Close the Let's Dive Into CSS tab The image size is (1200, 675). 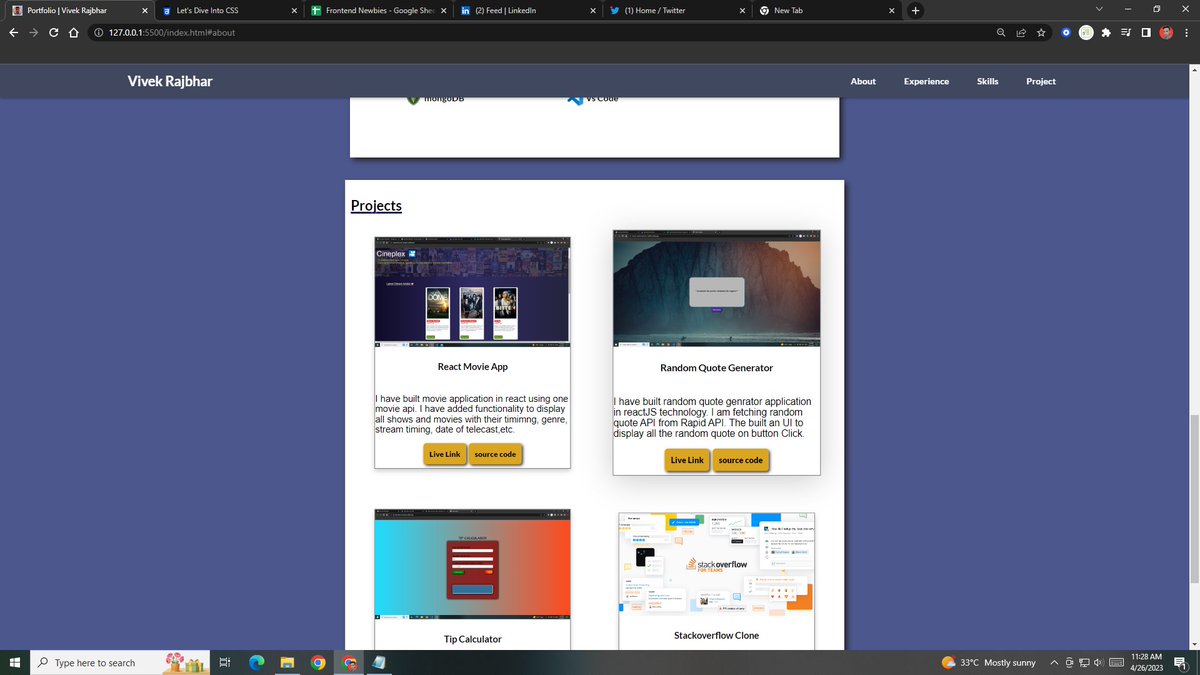pyautogui.click(x=293, y=10)
